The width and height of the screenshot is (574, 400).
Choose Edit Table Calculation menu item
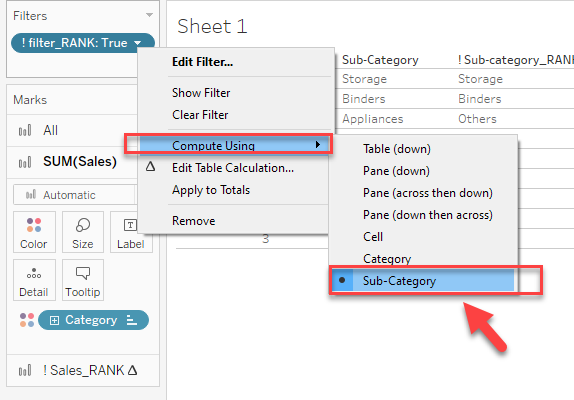tap(233, 168)
